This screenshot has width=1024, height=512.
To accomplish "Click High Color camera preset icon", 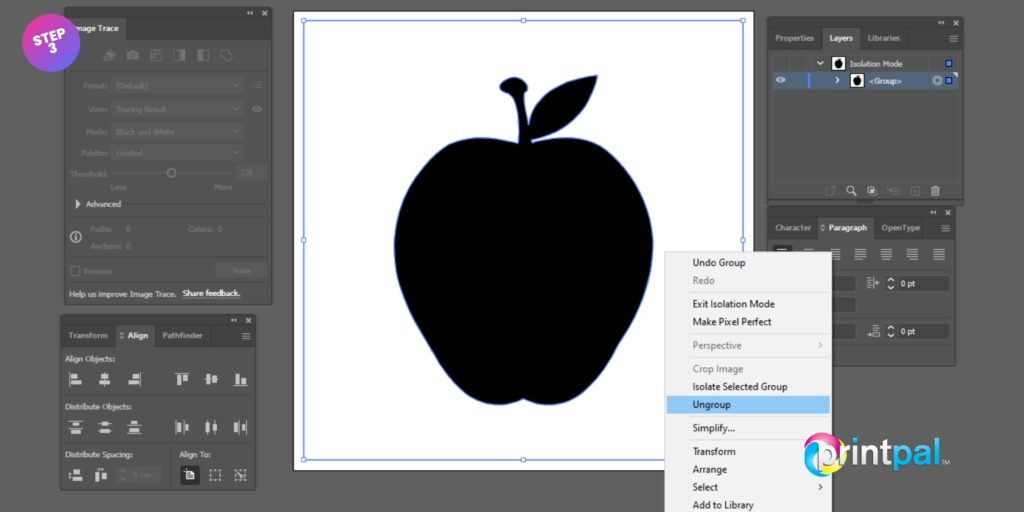I will [x=133, y=56].
